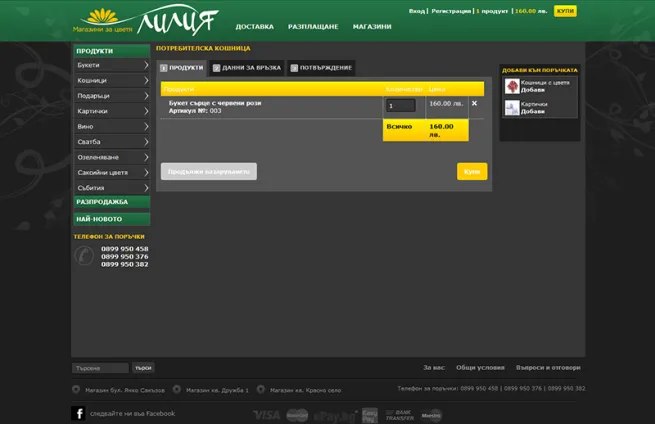
Task: Open the Разплащане menu item
Action: coord(313,27)
